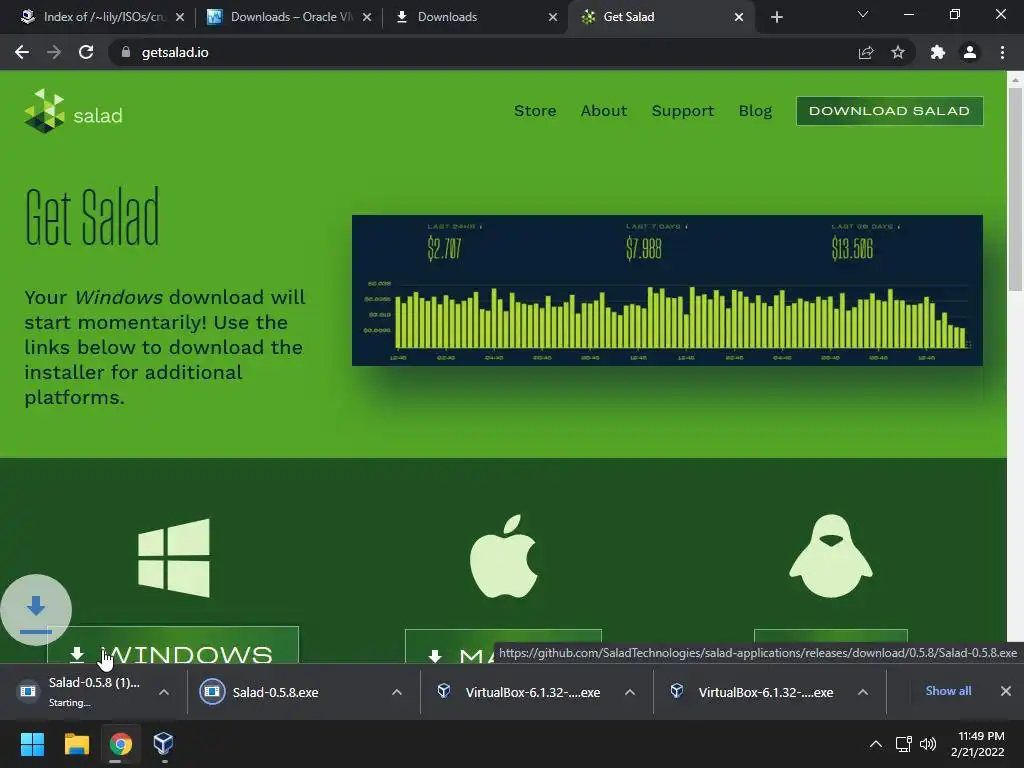The height and width of the screenshot is (768, 1024).
Task: Click the earnings chart image
Action: 667,290
